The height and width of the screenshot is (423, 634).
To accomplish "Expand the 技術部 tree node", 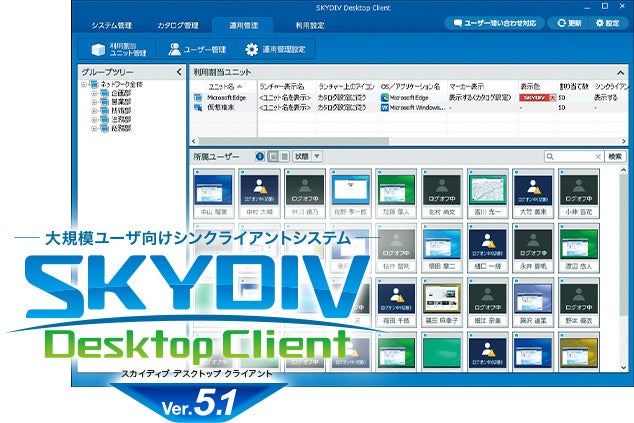I will pos(94,111).
